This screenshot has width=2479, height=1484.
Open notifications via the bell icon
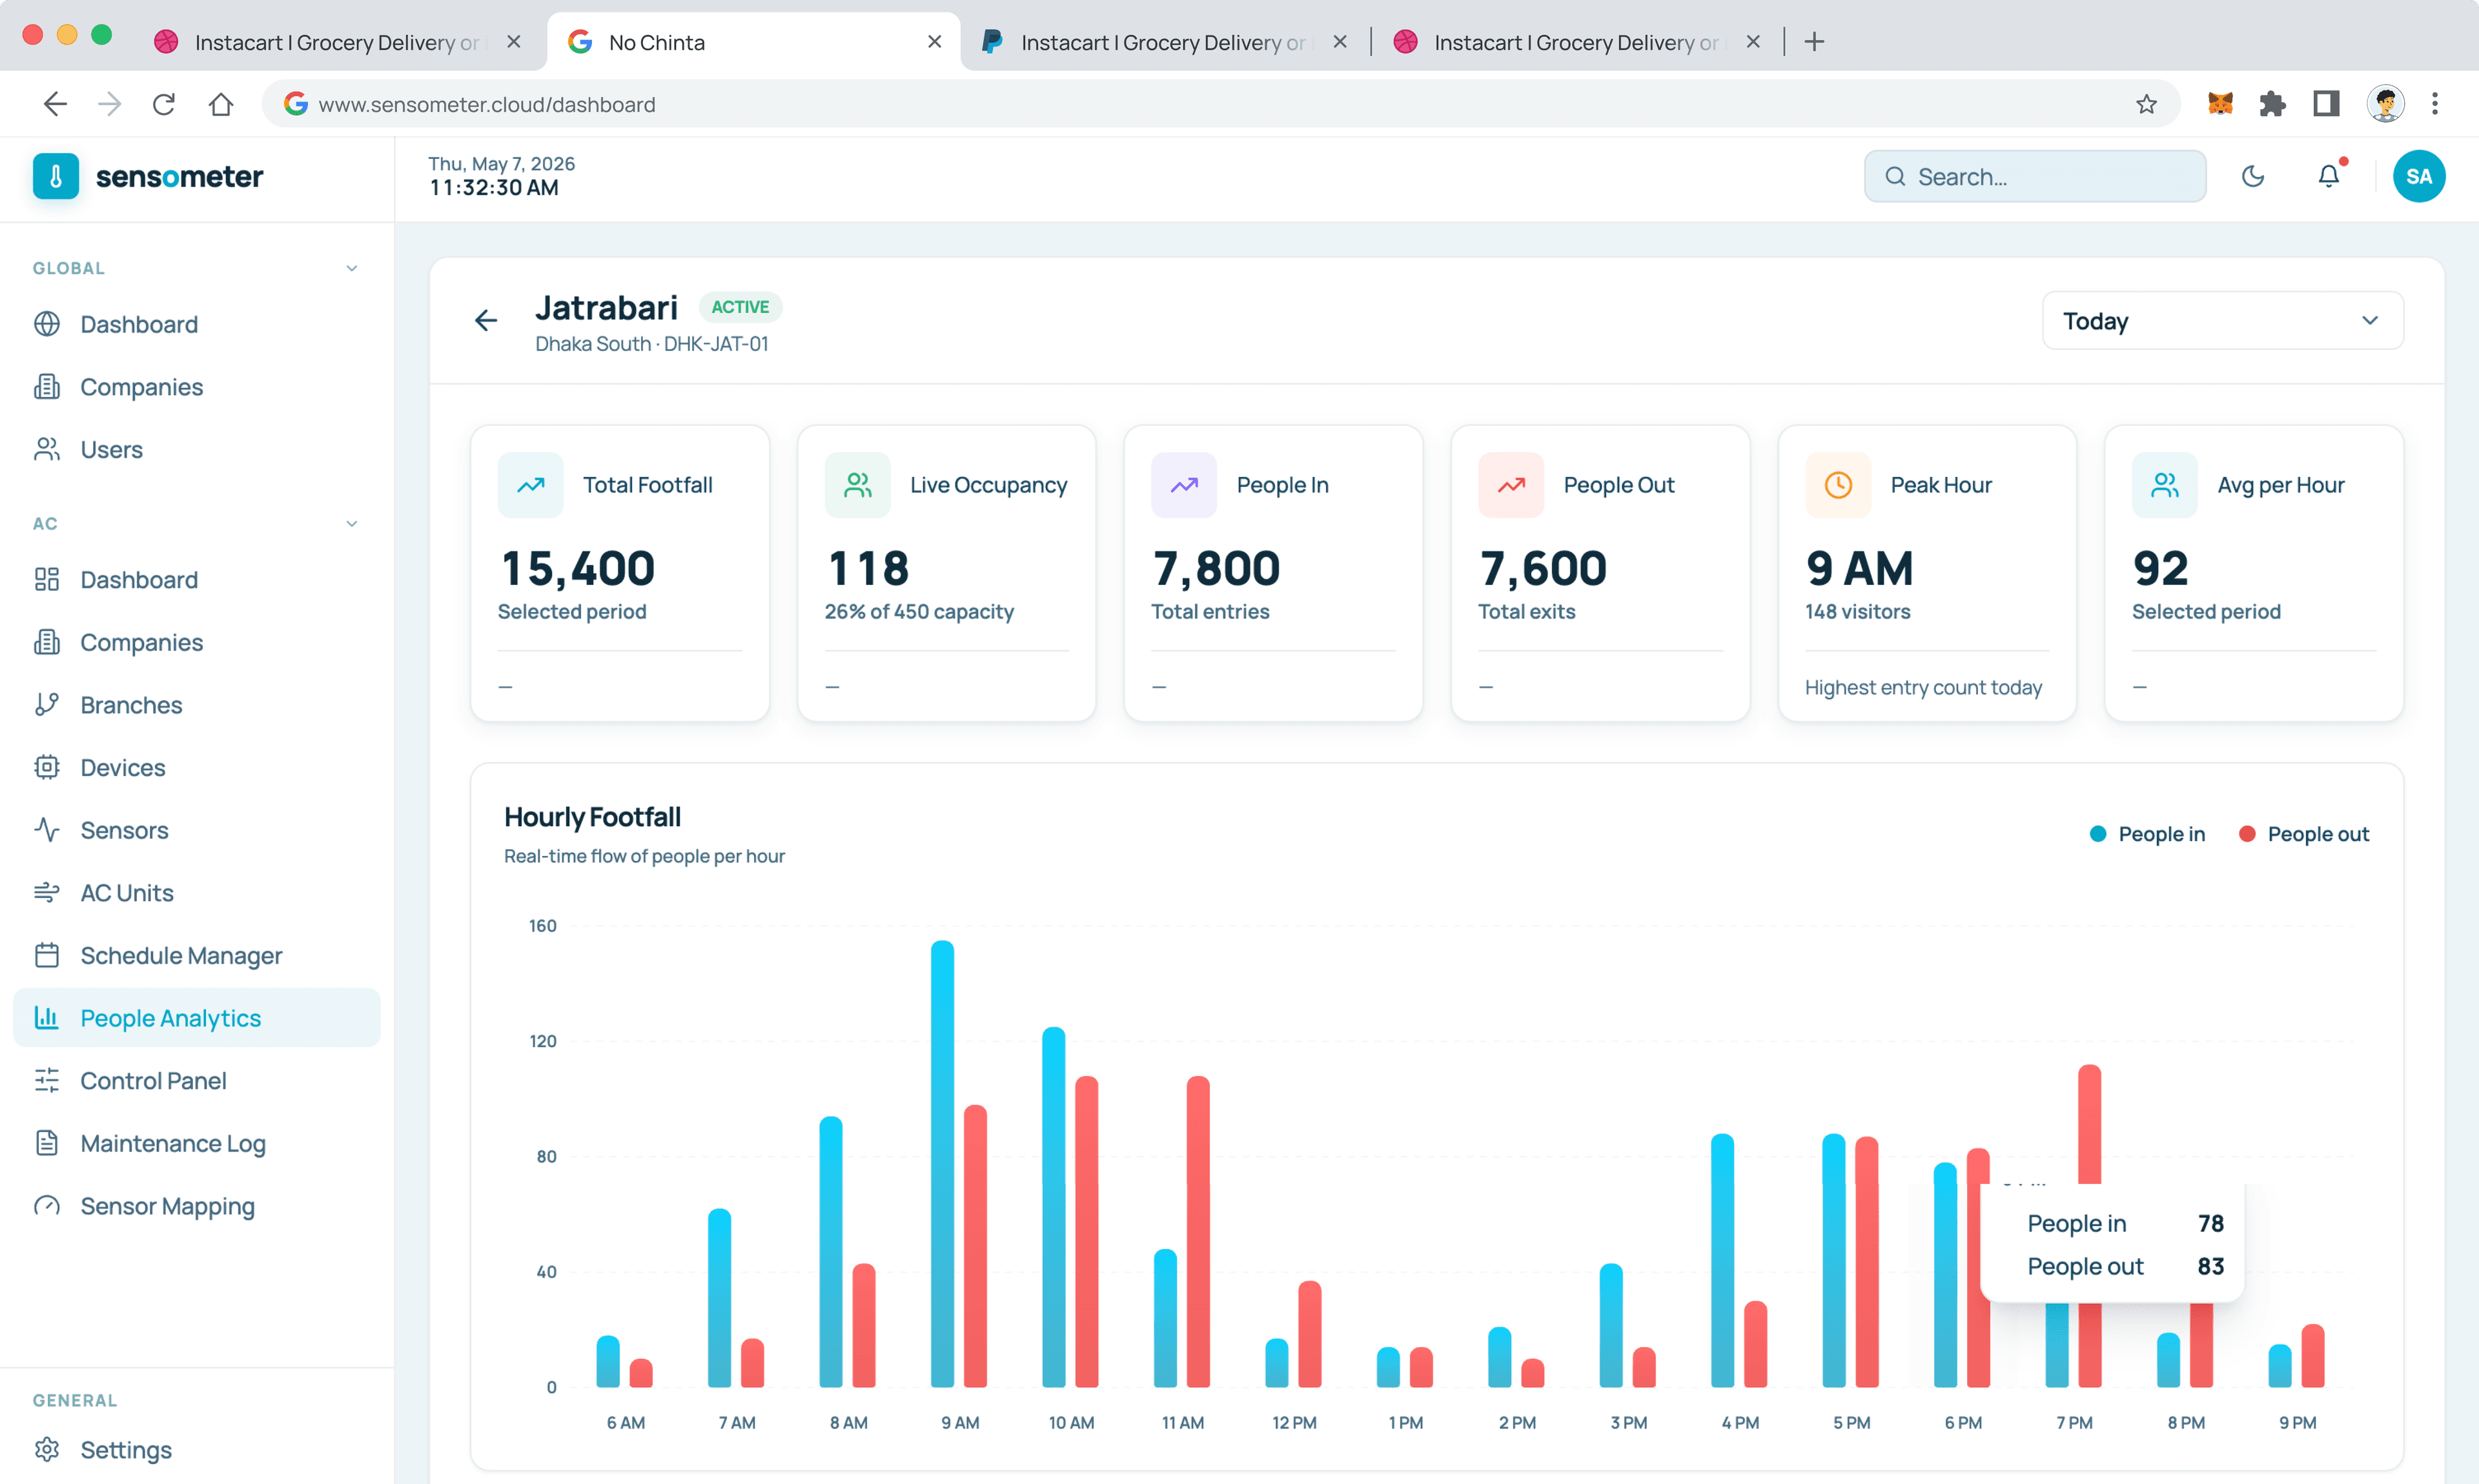coord(2329,176)
